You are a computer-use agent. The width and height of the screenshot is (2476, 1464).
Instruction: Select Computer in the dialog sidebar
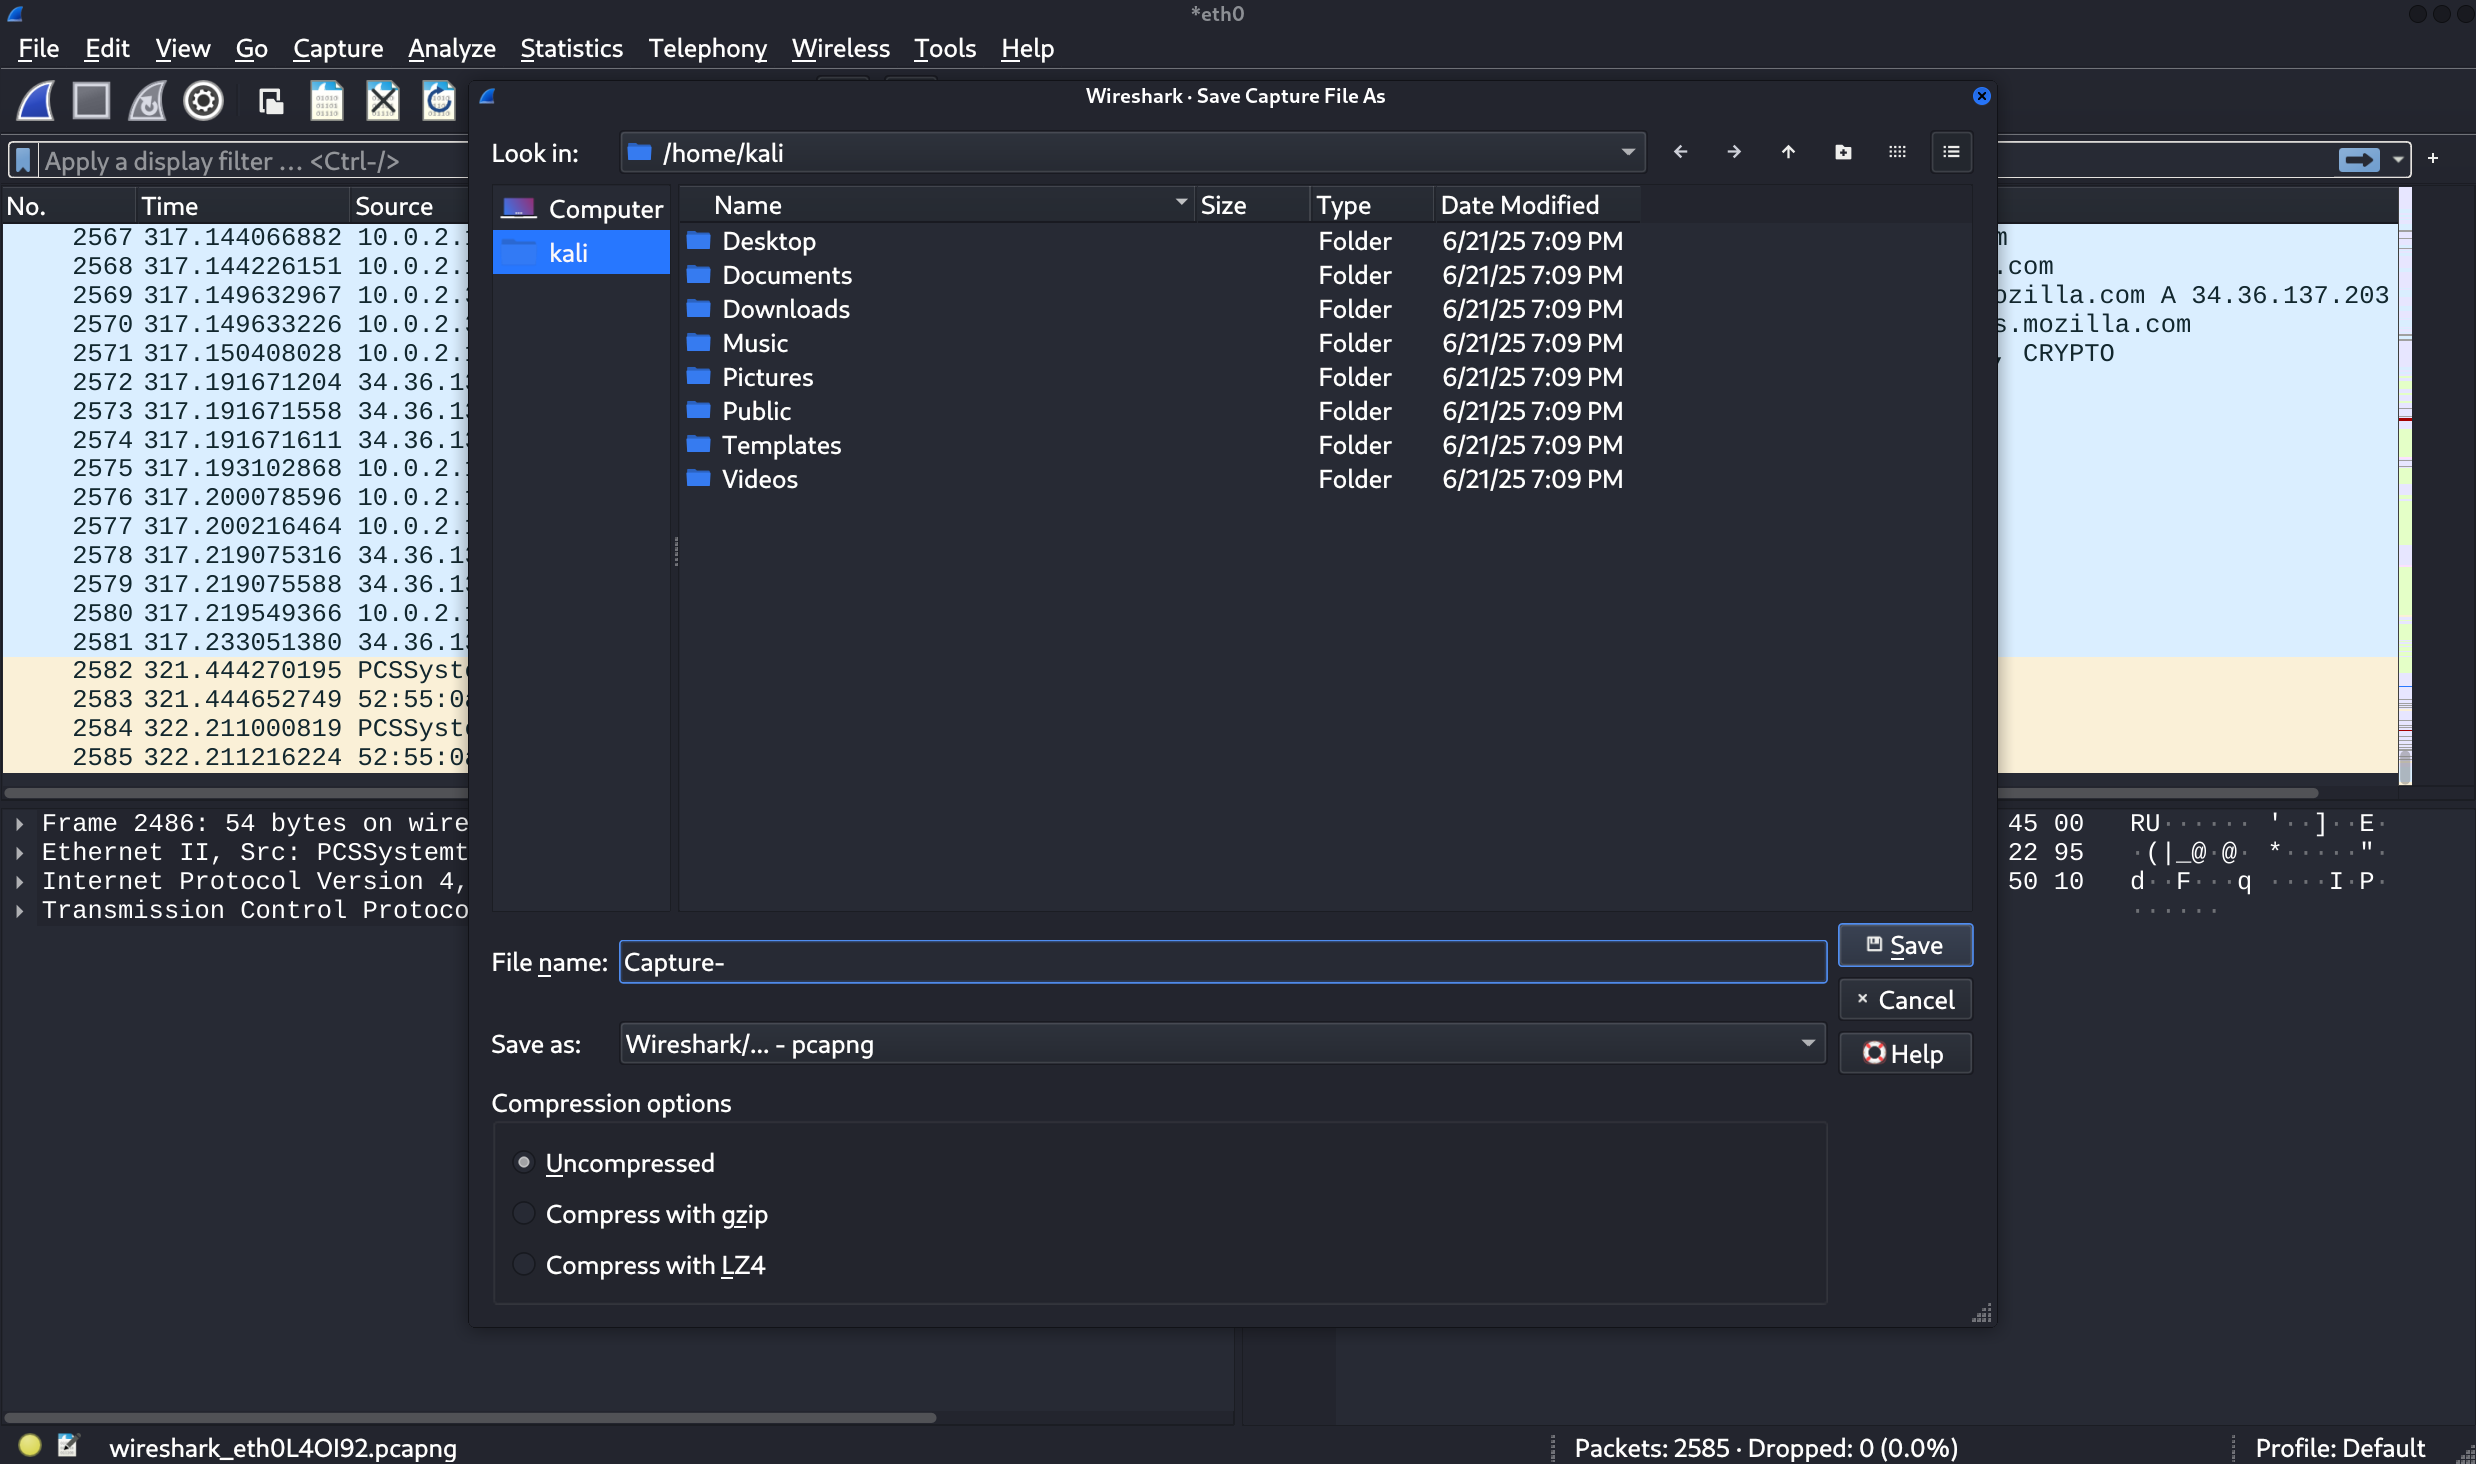581,208
